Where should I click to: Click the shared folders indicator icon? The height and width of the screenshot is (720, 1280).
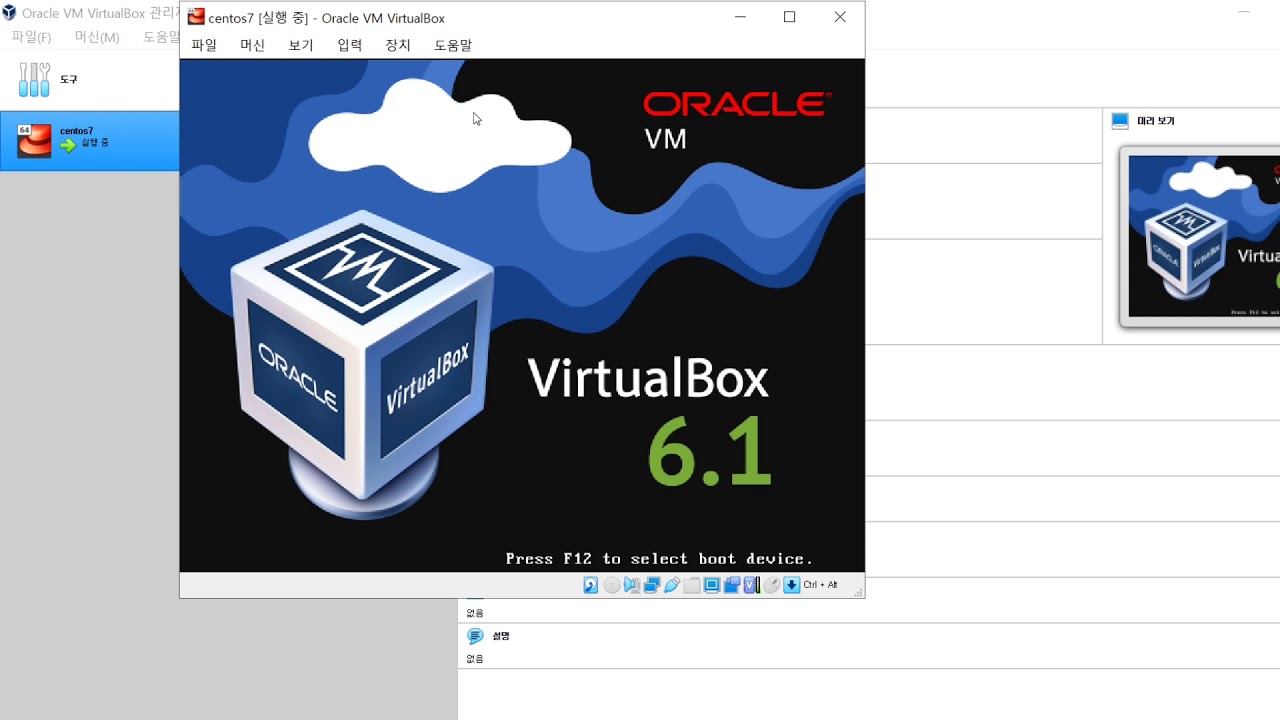pyautogui.click(x=692, y=585)
